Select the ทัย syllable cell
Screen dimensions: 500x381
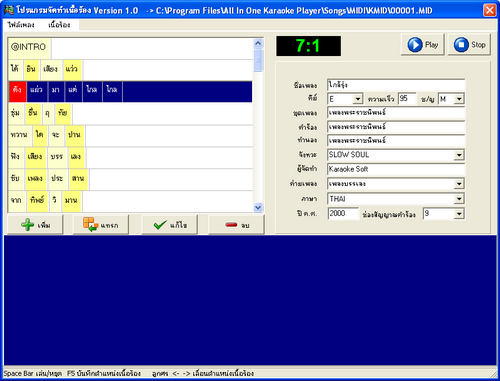[63, 113]
